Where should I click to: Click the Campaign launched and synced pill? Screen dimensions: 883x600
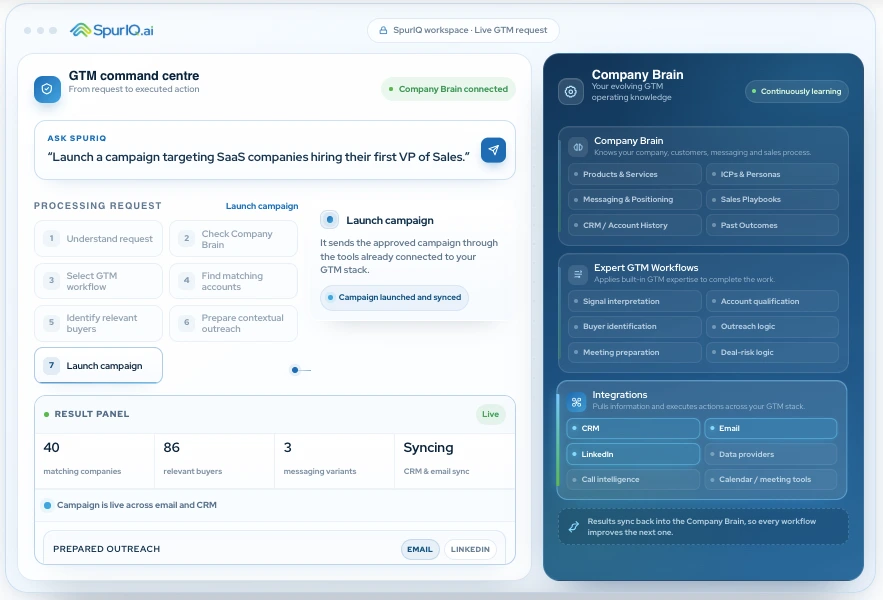pos(394,297)
